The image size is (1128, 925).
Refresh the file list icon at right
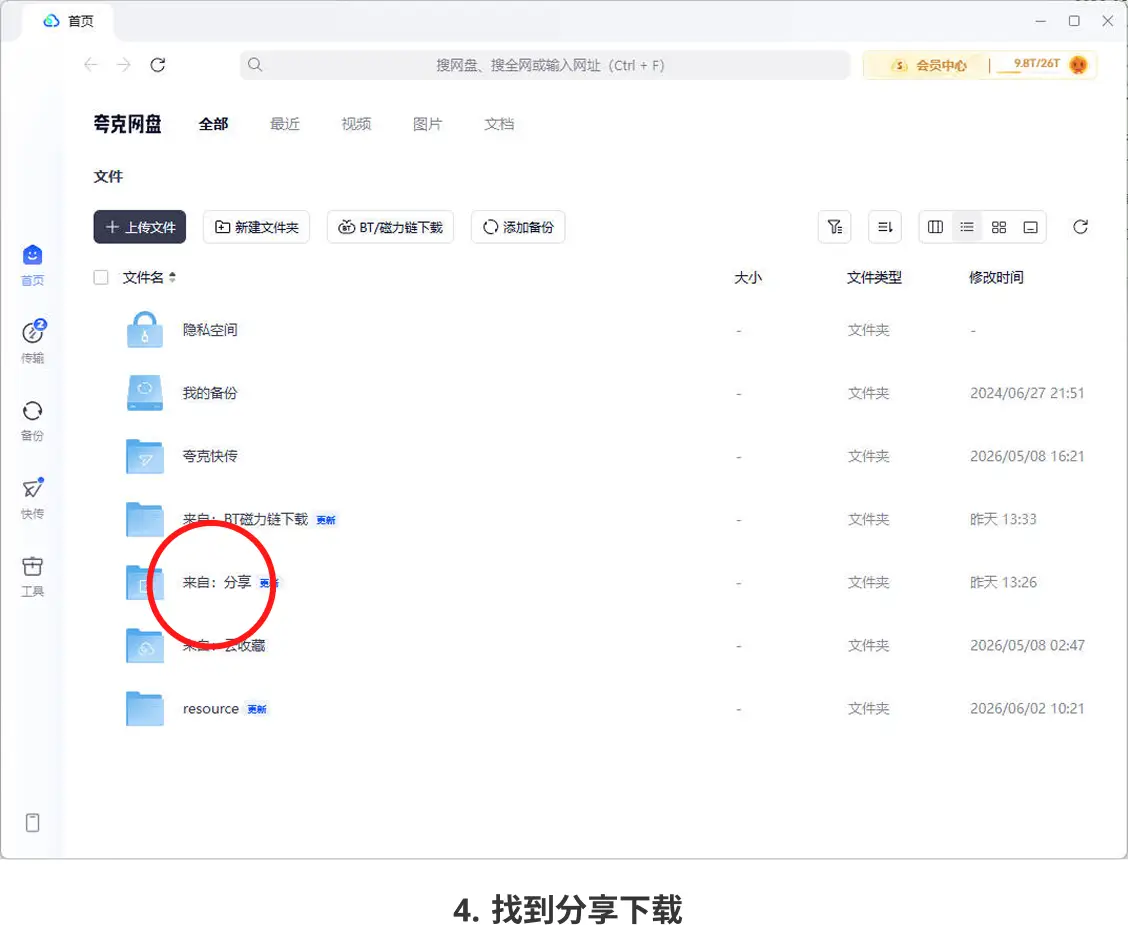point(1080,227)
